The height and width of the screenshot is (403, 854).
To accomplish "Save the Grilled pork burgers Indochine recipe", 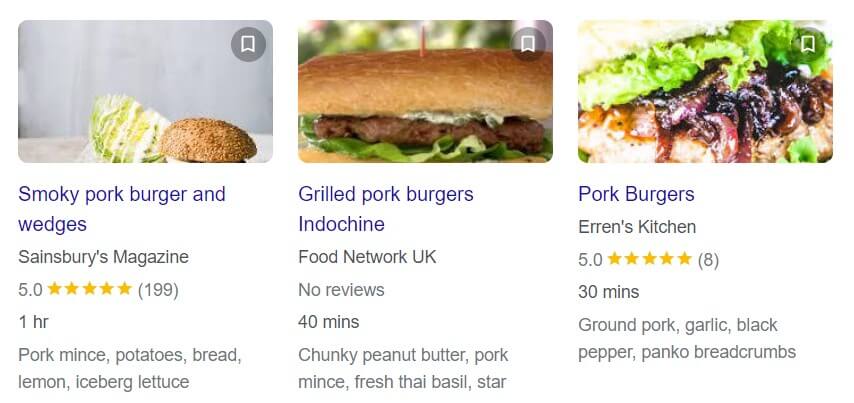I will click(529, 44).
